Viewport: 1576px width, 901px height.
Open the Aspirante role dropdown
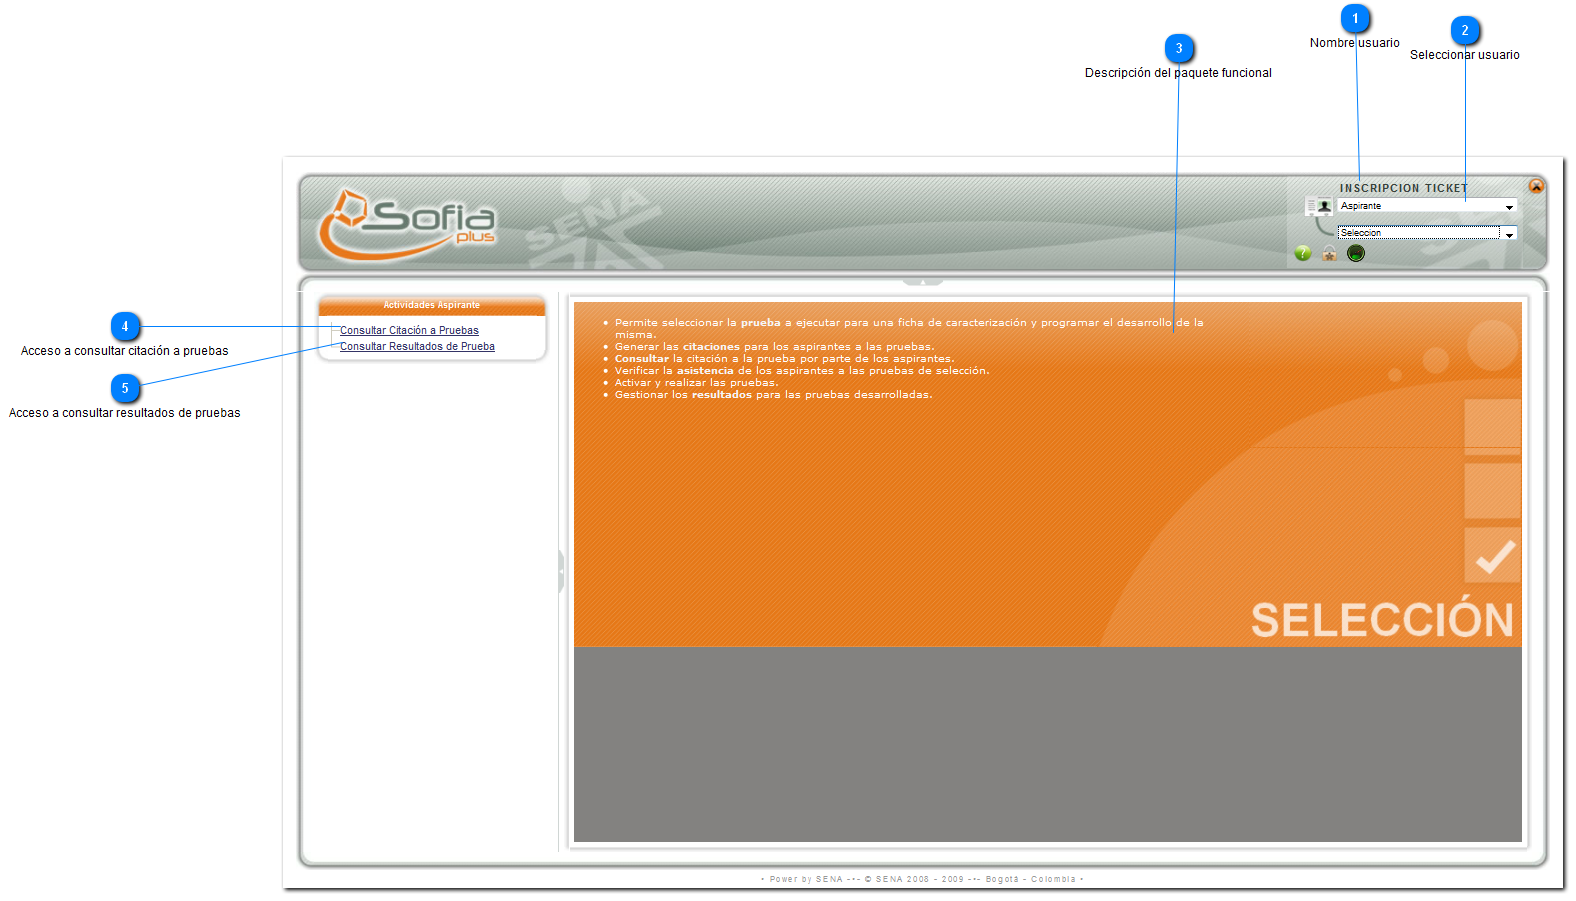point(1509,207)
